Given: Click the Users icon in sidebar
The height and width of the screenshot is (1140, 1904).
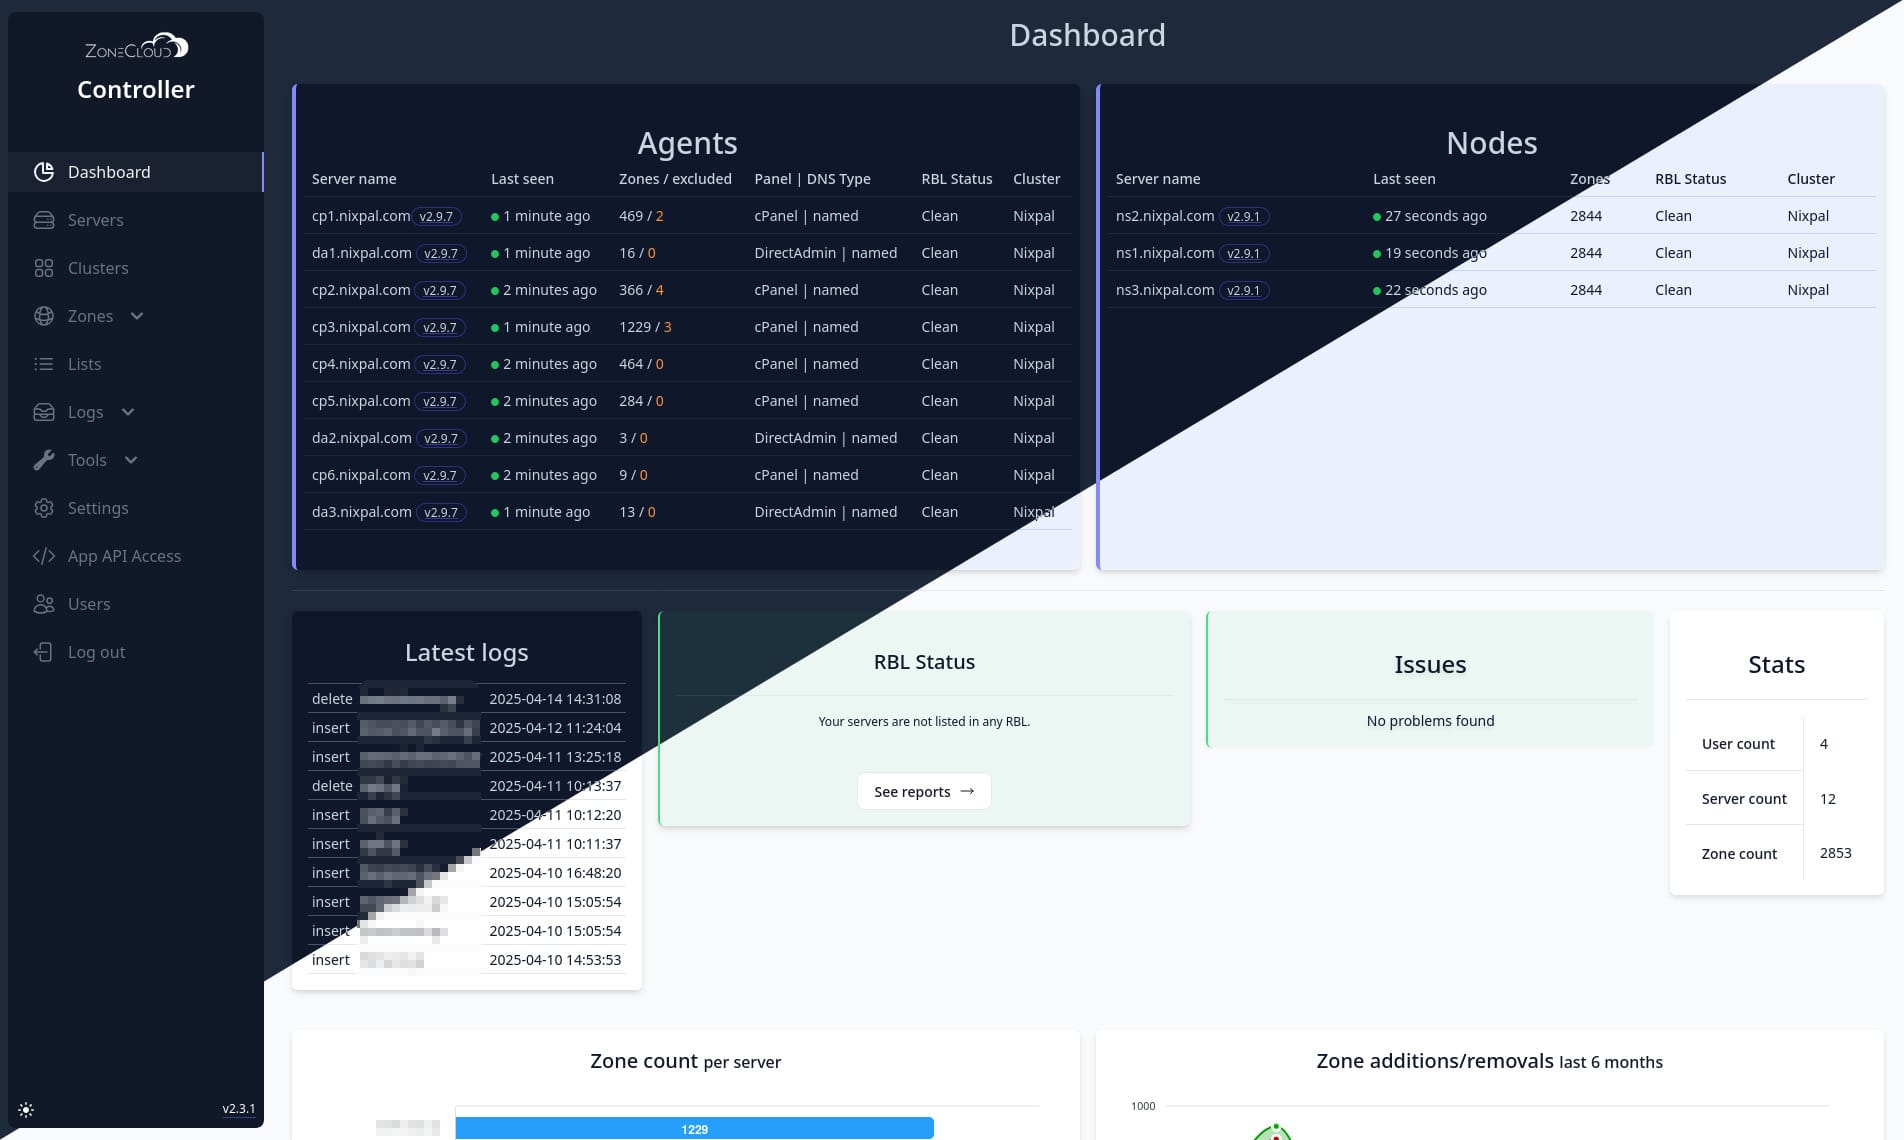Looking at the screenshot, I should [x=44, y=604].
